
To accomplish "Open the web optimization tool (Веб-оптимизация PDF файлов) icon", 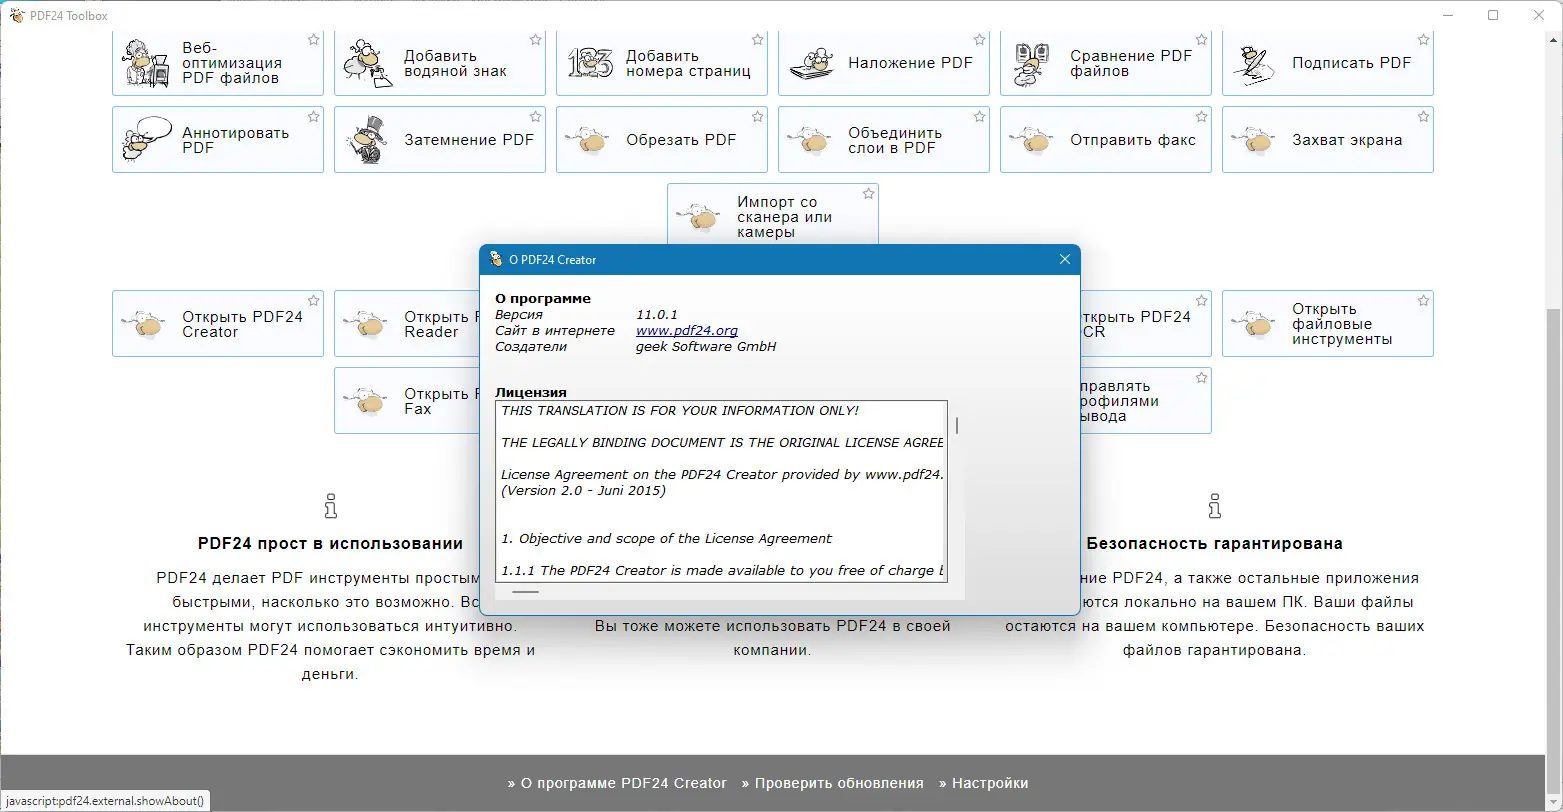I will 144,63.
